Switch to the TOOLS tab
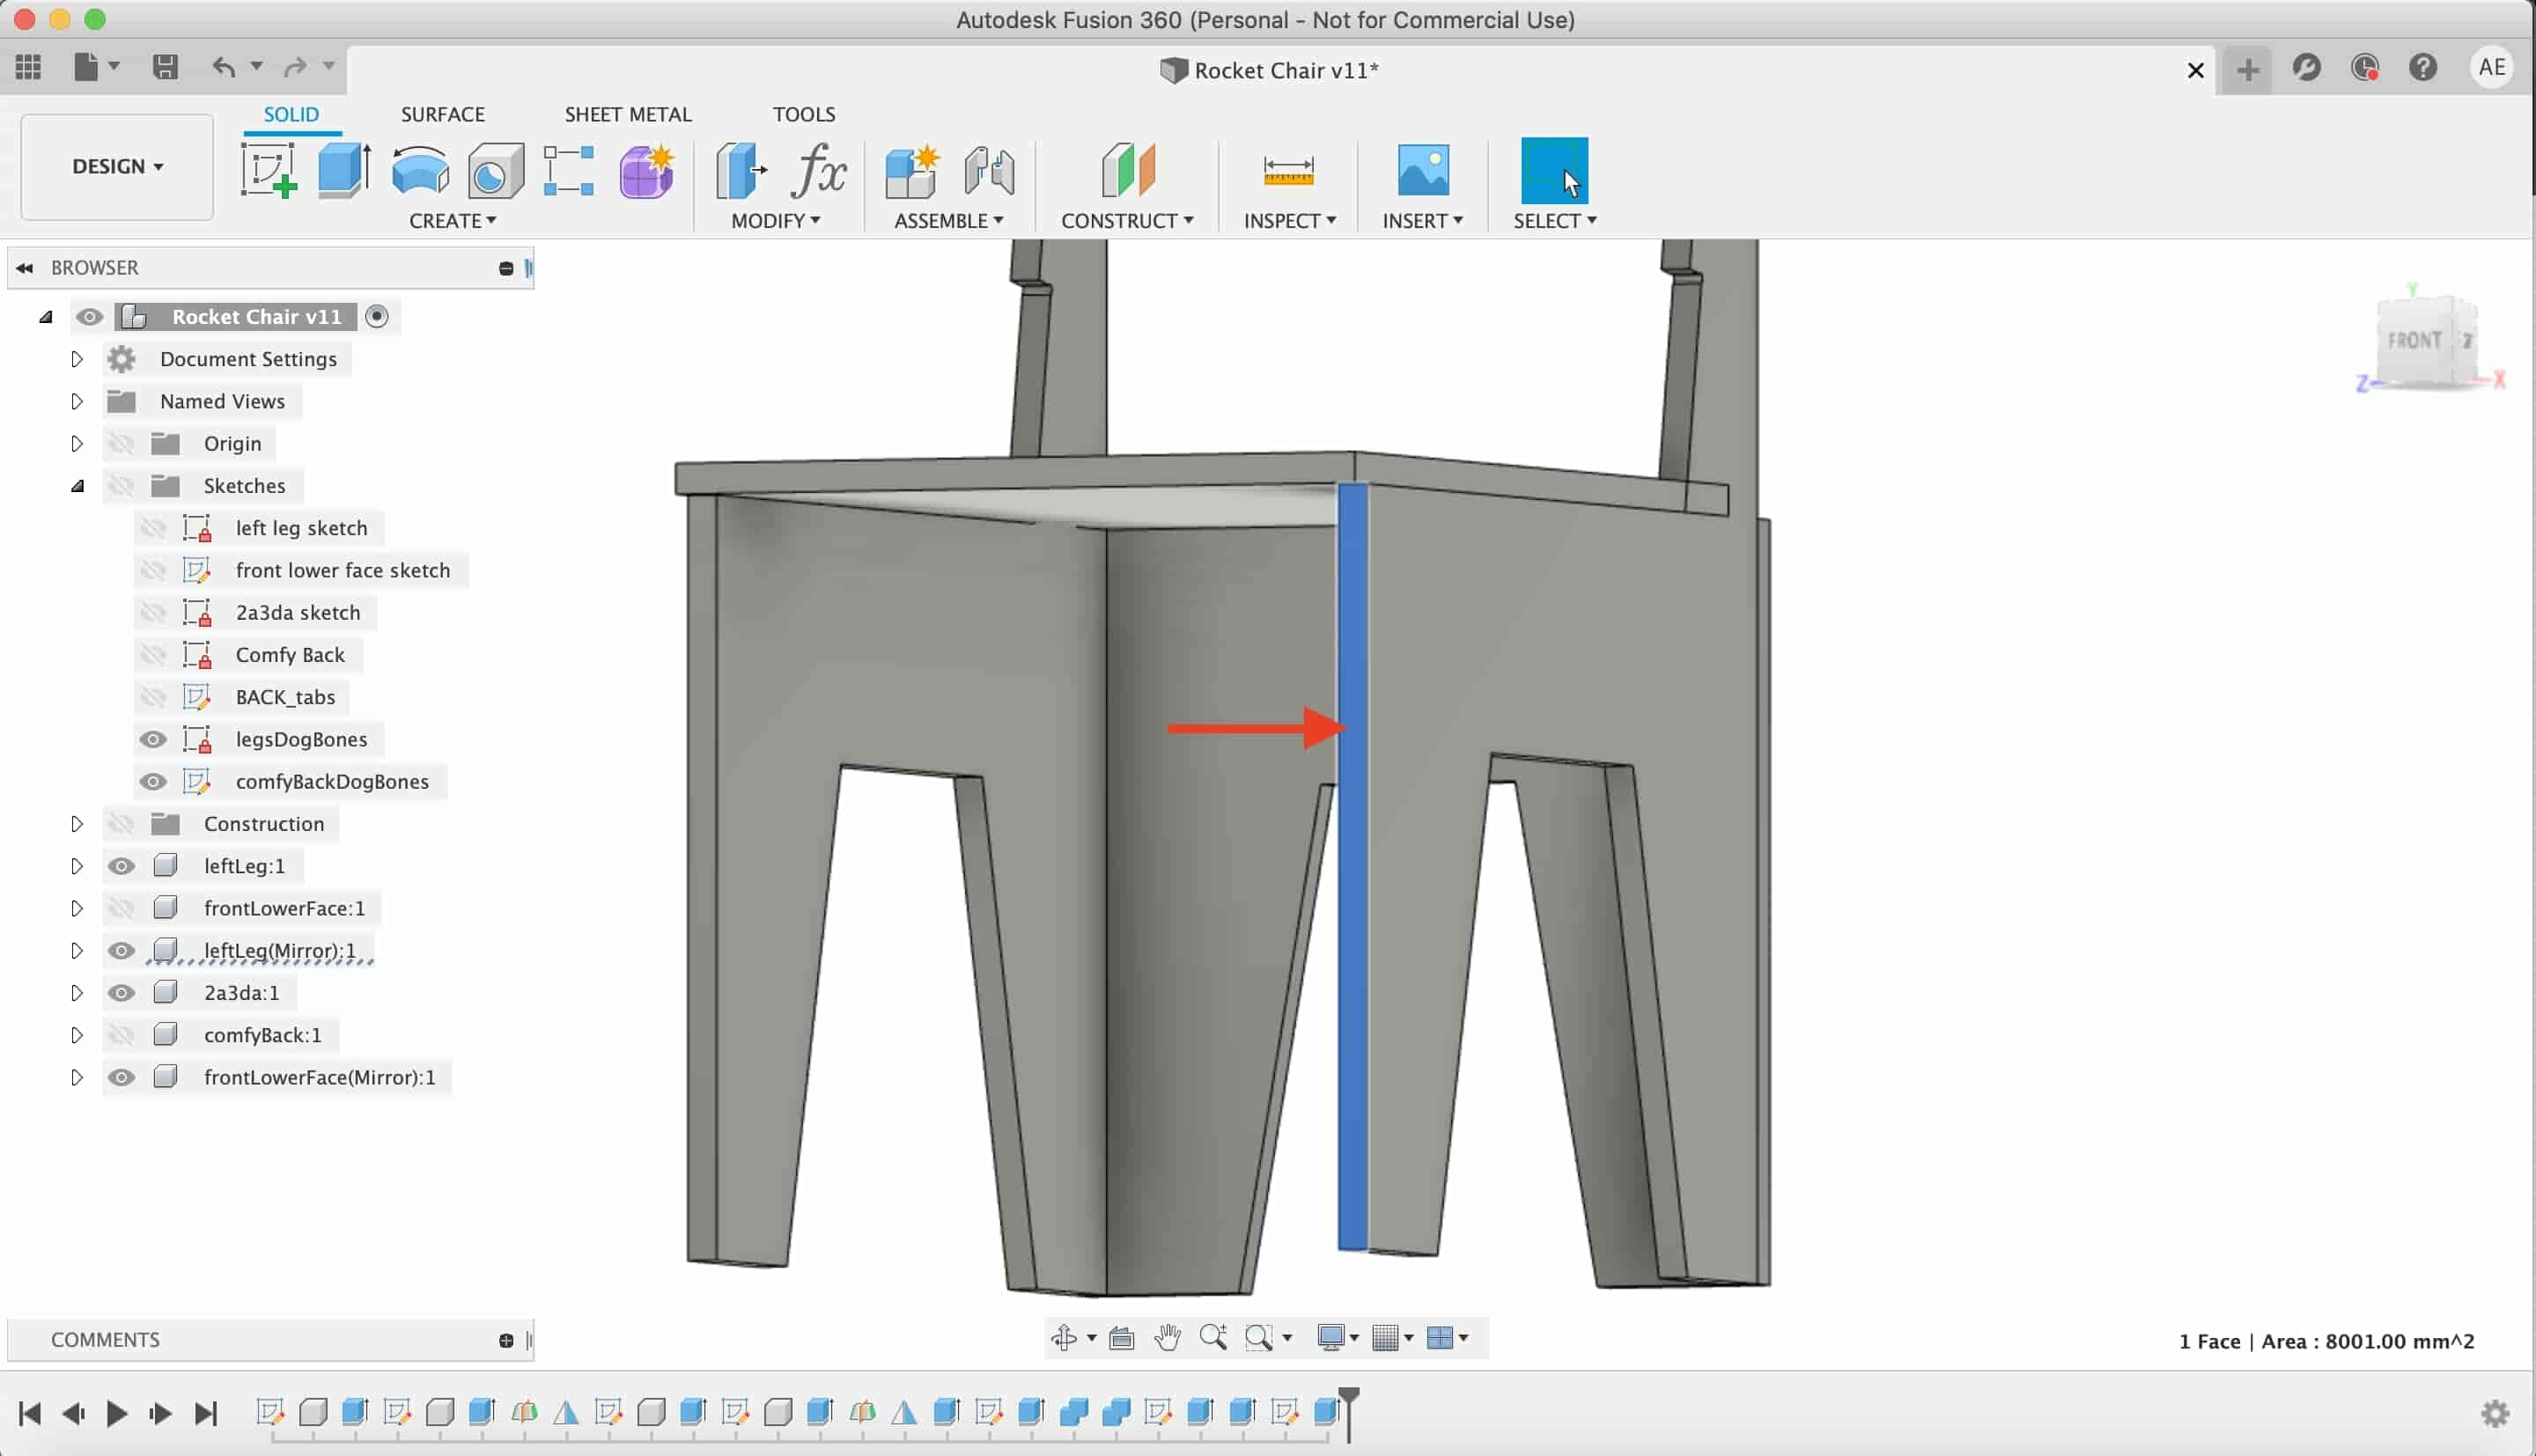2536x1456 pixels. point(804,114)
